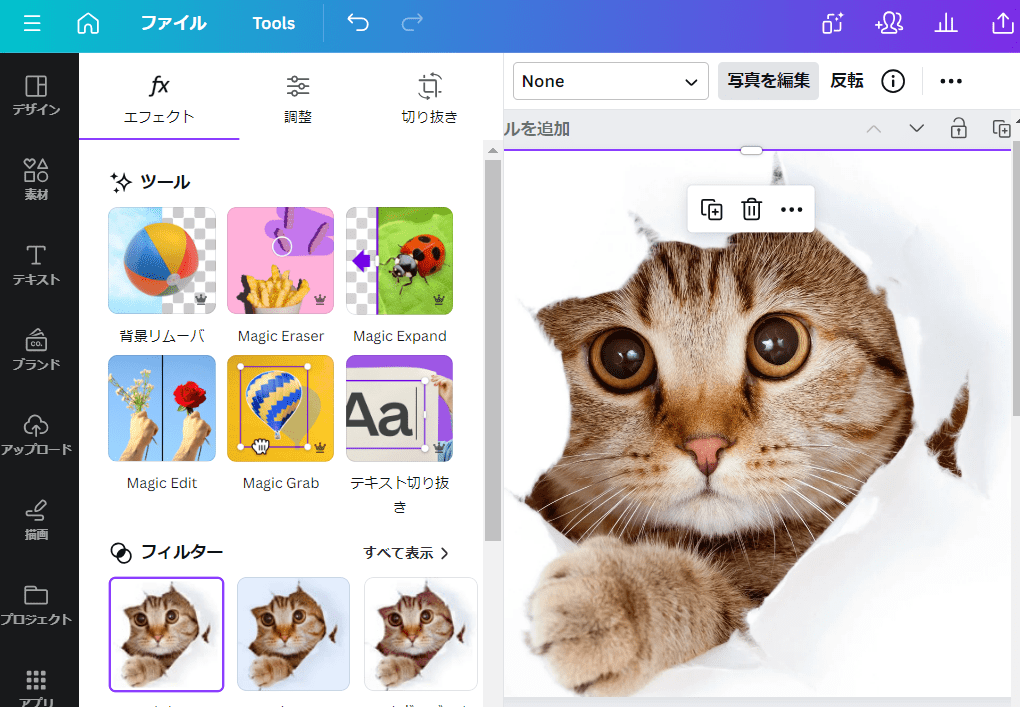Expand すべて表示 for filters
This screenshot has height=707, width=1020.
[x=406, y=553]
